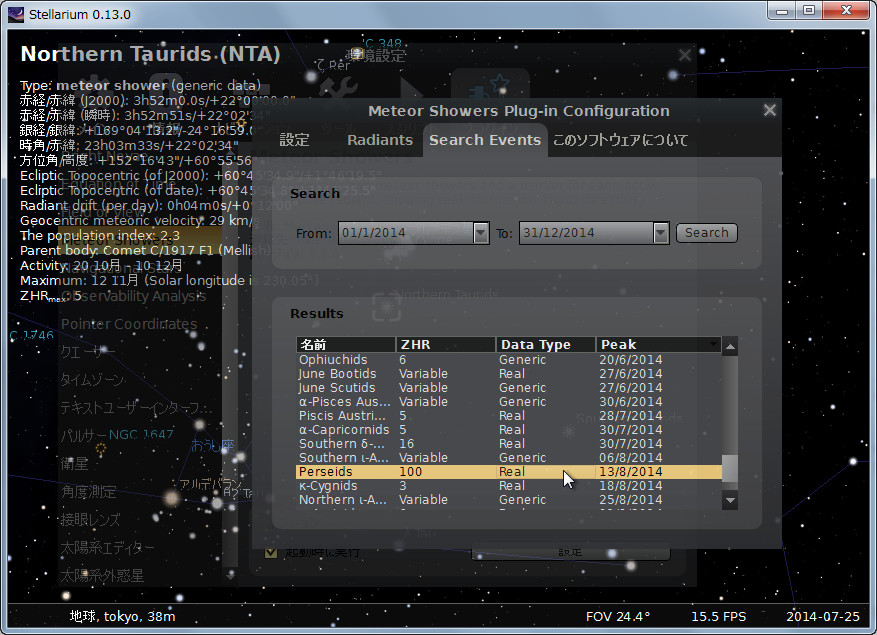The height and width of the screenshot is (635, 877).
Task: Click peak date 30/7/2014 of Southern δ row
Action: coord(630,444)
